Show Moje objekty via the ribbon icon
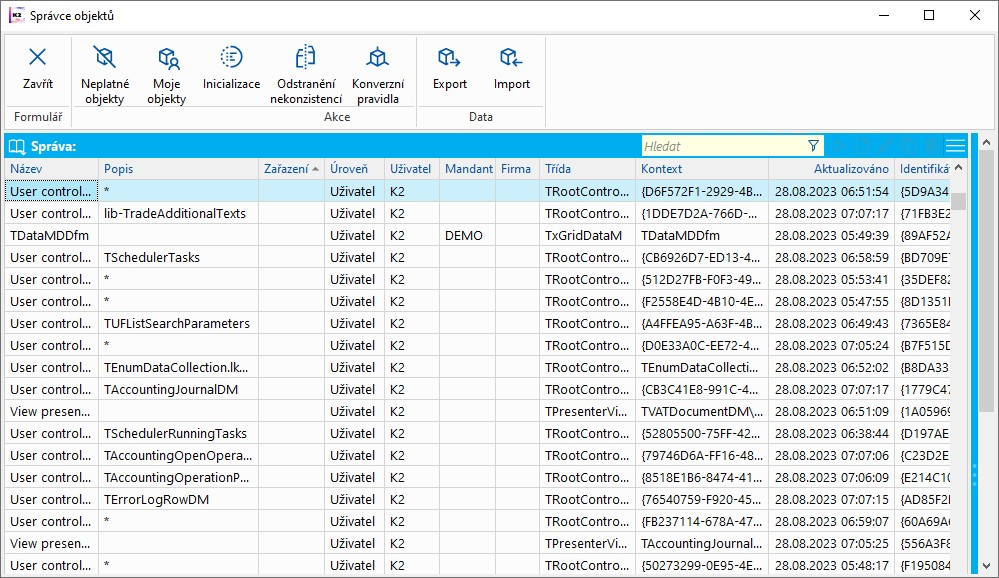 pyautogui.click(x=167, y=58)
